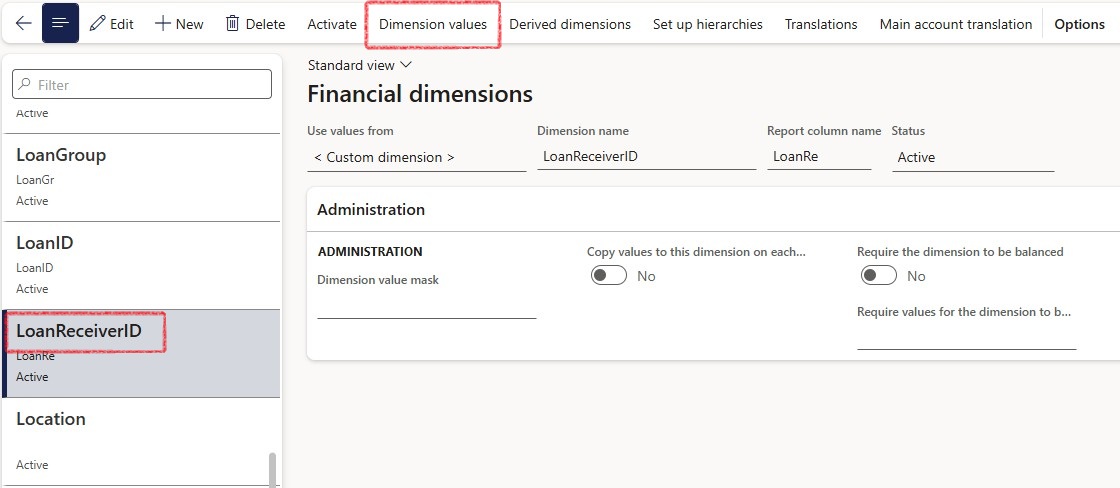Click the Status field showing Active
Screen dimensions: 1120x488
point(973,157)
